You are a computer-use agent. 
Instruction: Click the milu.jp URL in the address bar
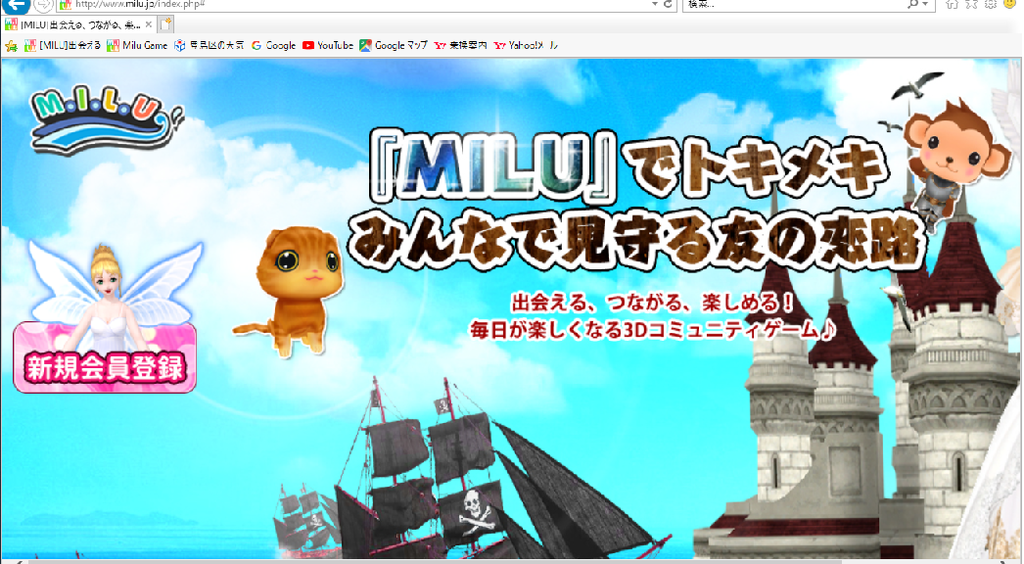(140, 4)
